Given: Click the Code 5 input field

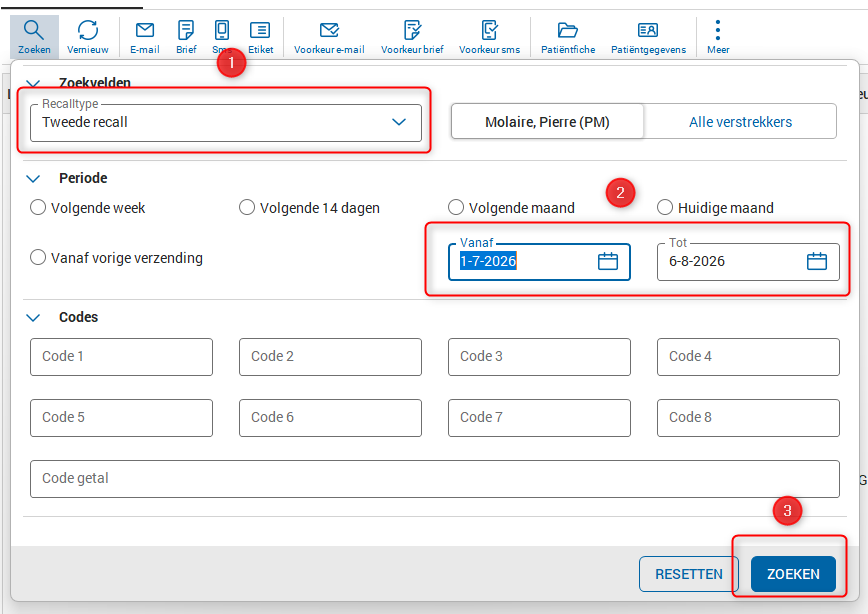Looking at the screenshot, I should click(x=121, y=418).
